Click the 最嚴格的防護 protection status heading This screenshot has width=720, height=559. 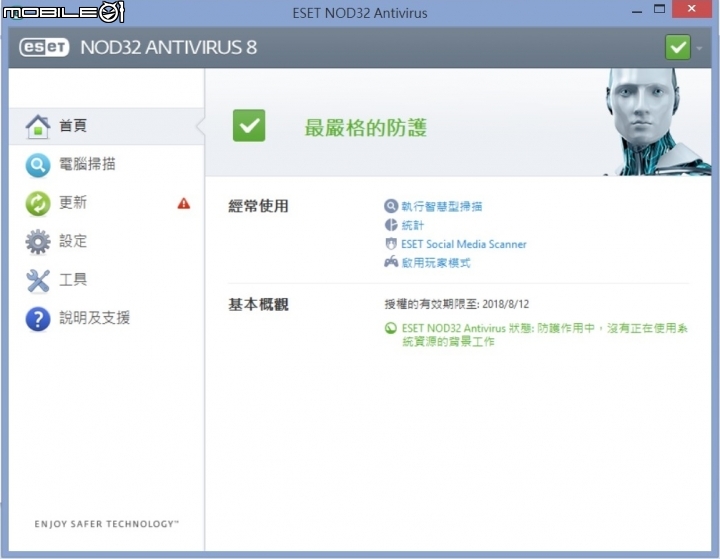(x=366, y=127)
